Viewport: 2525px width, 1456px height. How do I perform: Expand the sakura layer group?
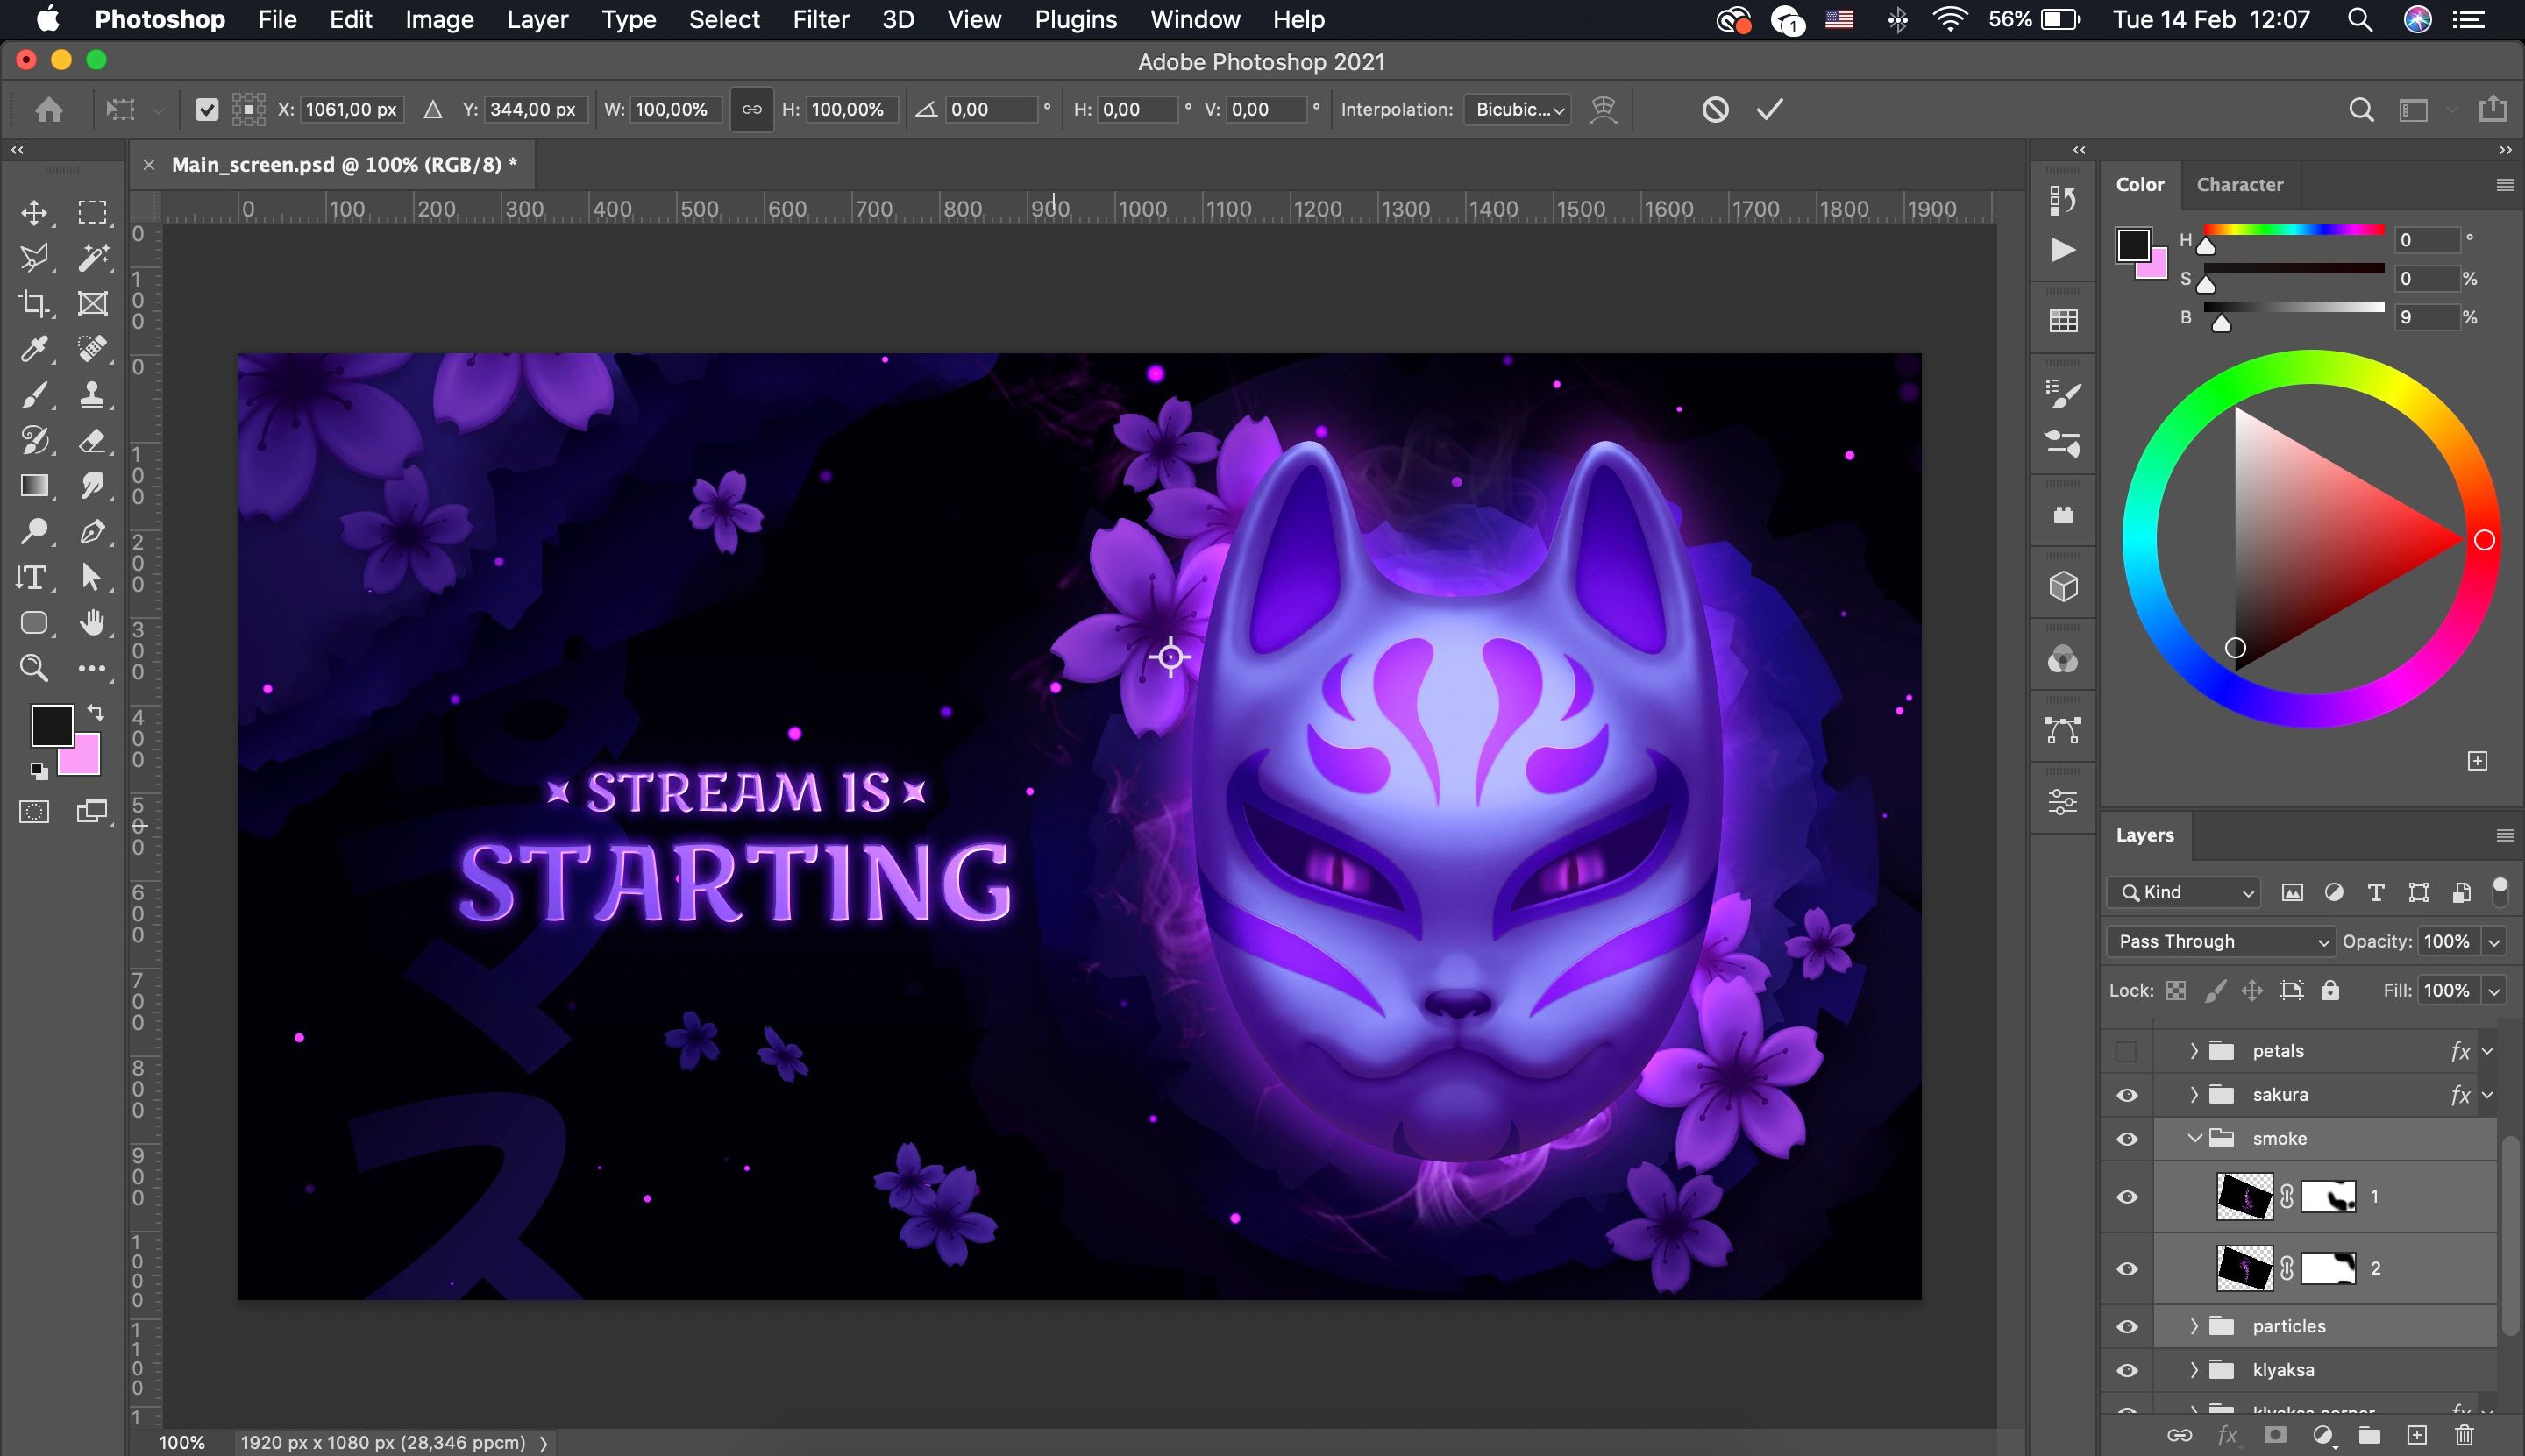(x=2192, y=1092)
